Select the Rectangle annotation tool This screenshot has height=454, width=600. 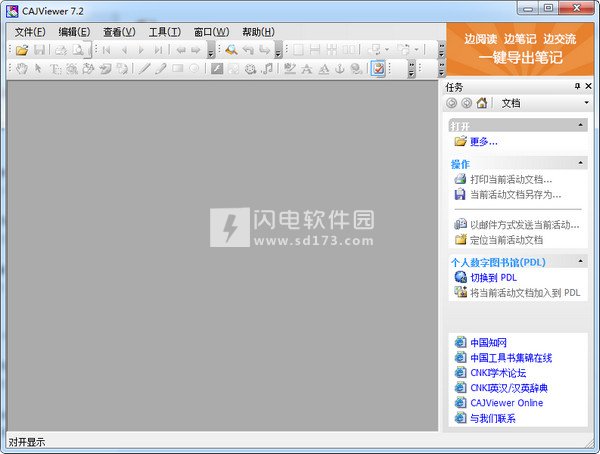[177, 69]
